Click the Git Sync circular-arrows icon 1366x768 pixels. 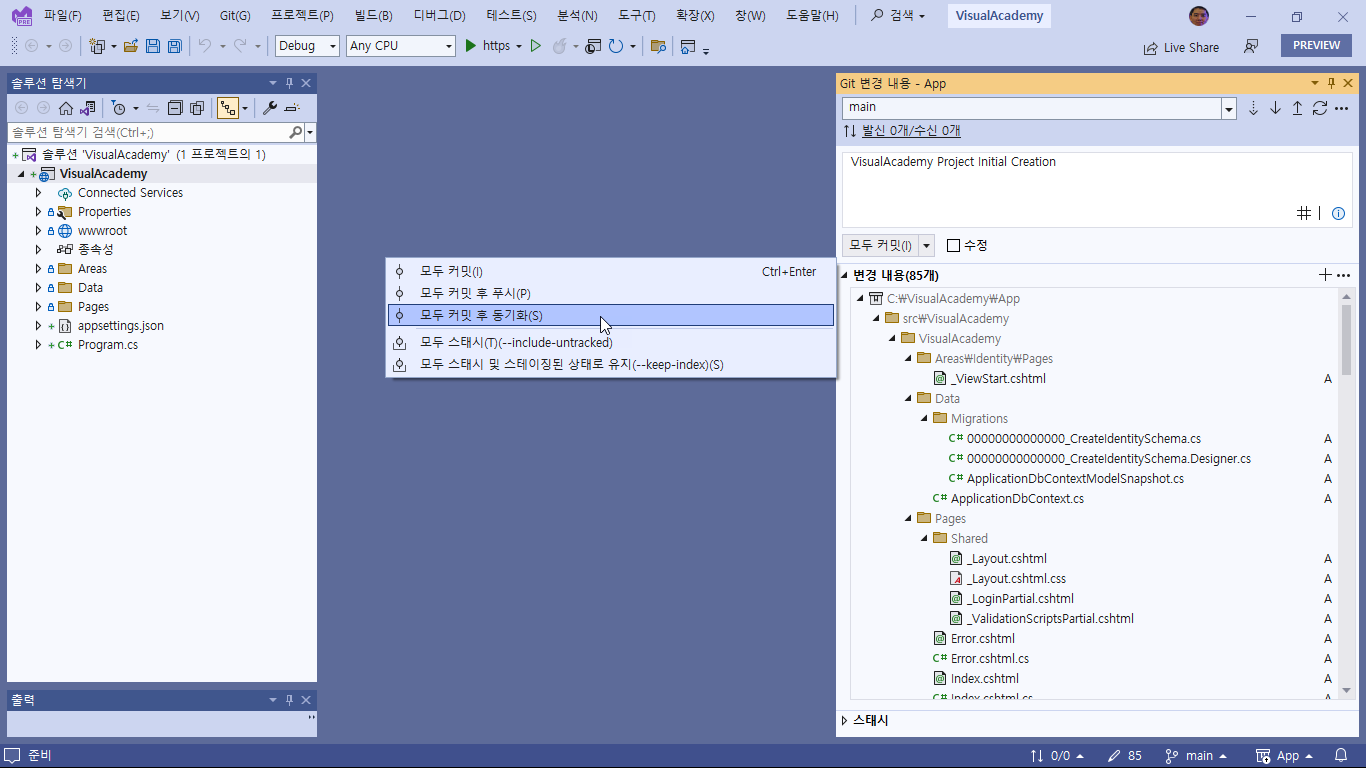[x=1319, y=108]
